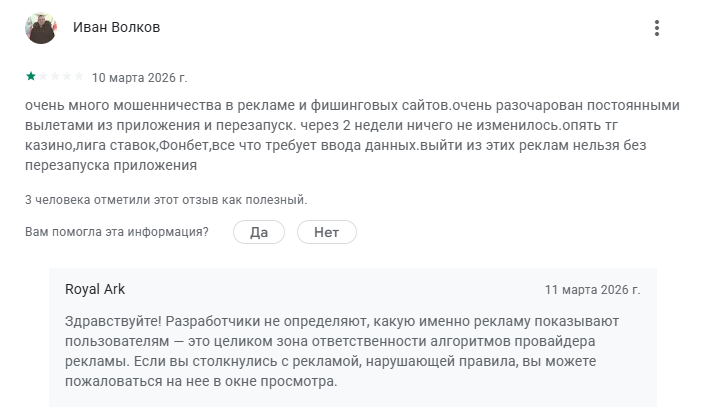Click the reply date 11 марта 2026

(592, 290)
